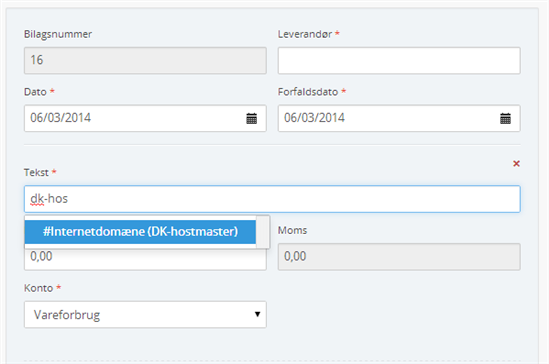Focus the Tekst field containing dk-hos
549x364 pixels.
click(x=272, y=199)
